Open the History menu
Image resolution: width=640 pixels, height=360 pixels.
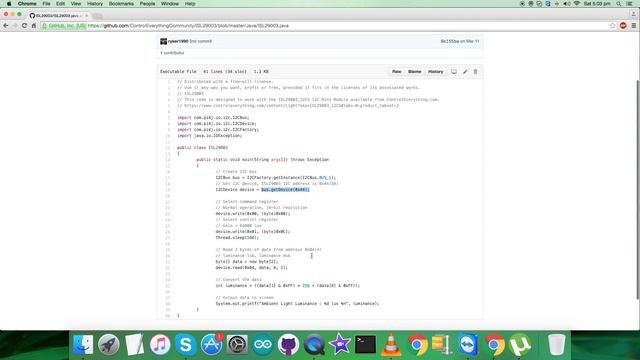[95, 4]
